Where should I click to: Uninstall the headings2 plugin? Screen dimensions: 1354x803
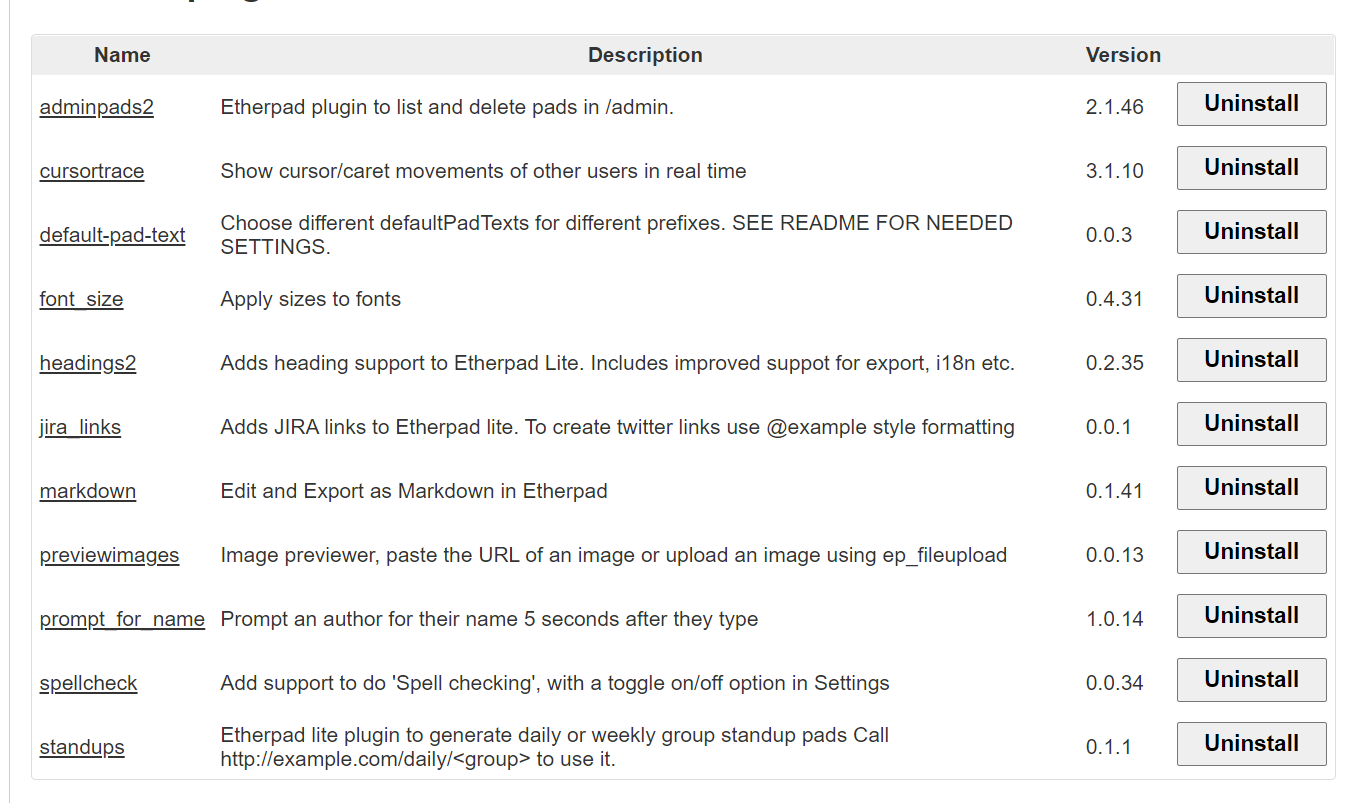(x=1251, y=359)
